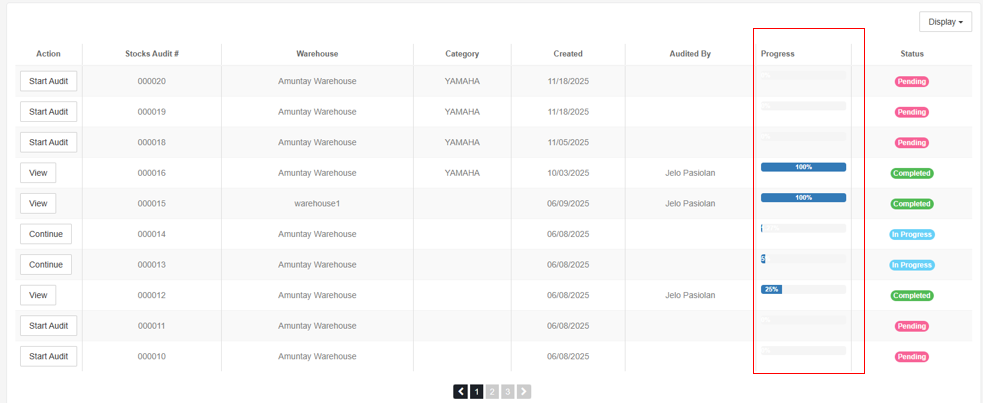
Task: View stocks audit 000016
Action: point(38,173)
